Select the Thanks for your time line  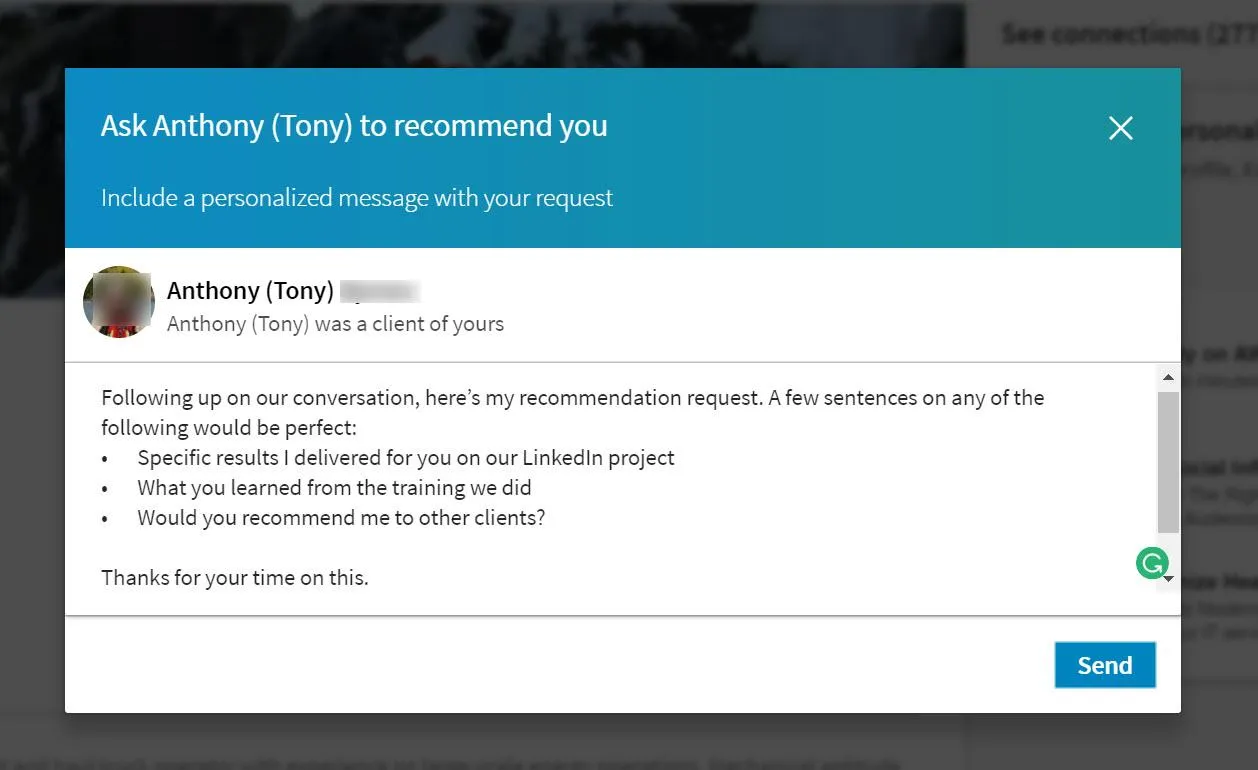pyautogui.click(x=235, y=577)
